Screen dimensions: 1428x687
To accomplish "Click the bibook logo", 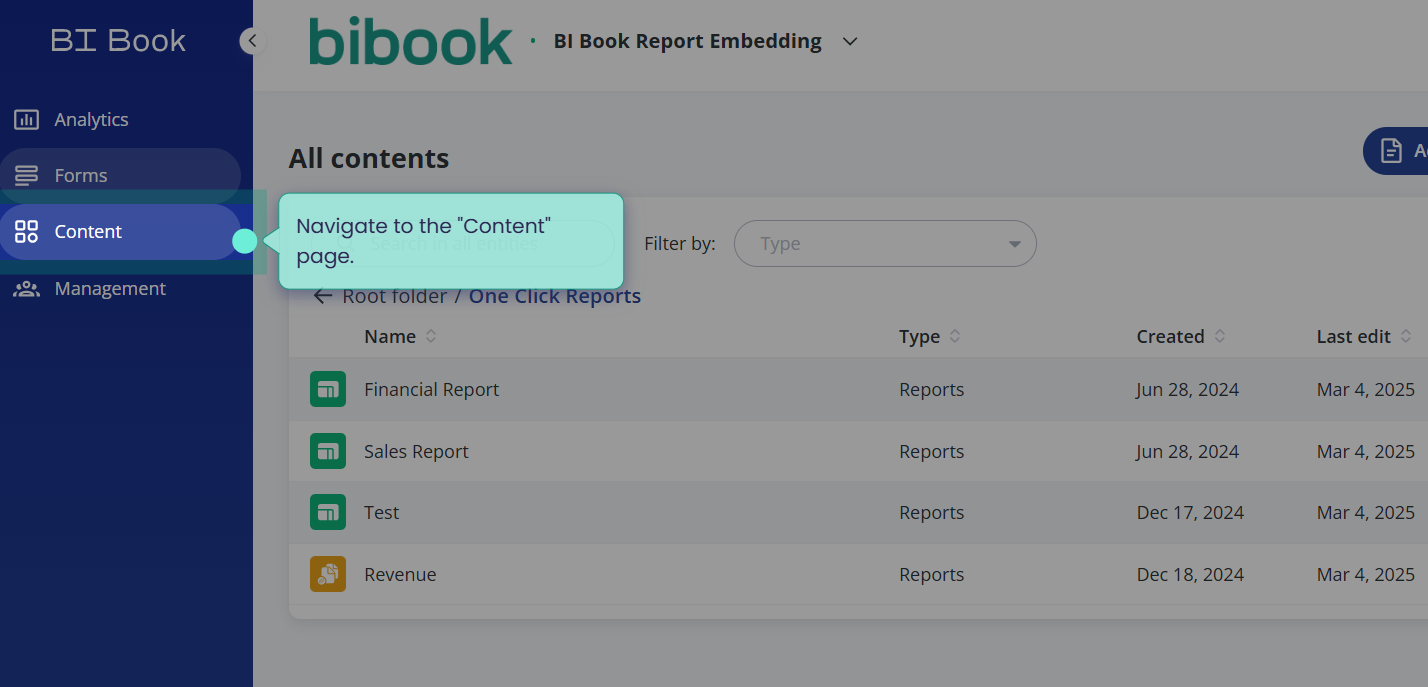I will 410,42.
